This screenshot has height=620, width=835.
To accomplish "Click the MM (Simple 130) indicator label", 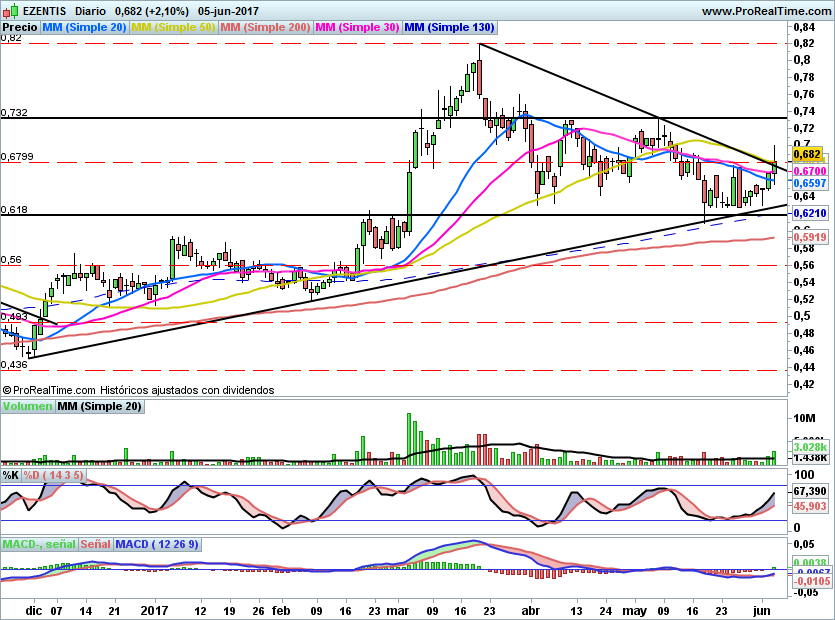I will coord(448,27).
